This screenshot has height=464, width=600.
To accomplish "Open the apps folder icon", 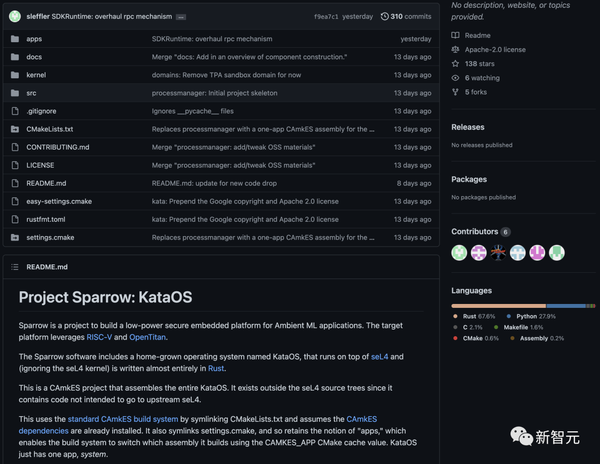I will tap(15, 39).
